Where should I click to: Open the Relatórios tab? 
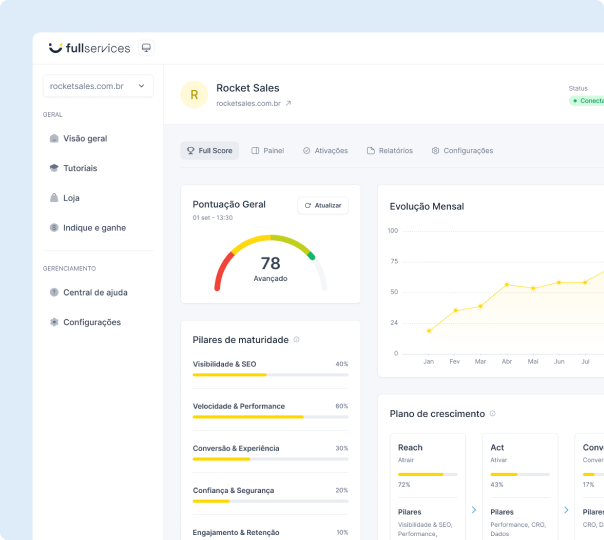point(389,151)
